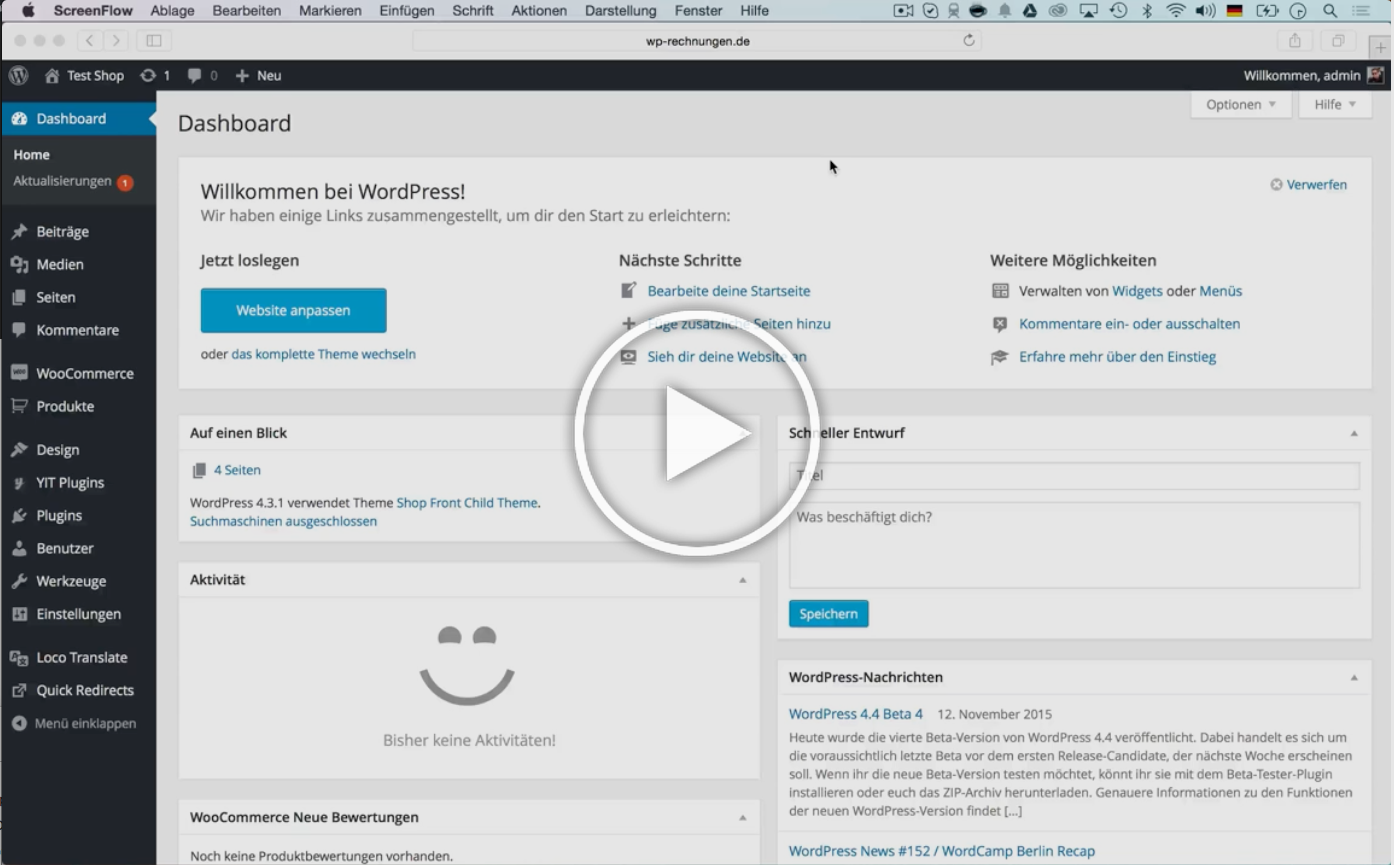This screenshot has width=1394, height=865.
Task: Open the updates icon showing 1 in admin bar
Action: coord(155,75)
